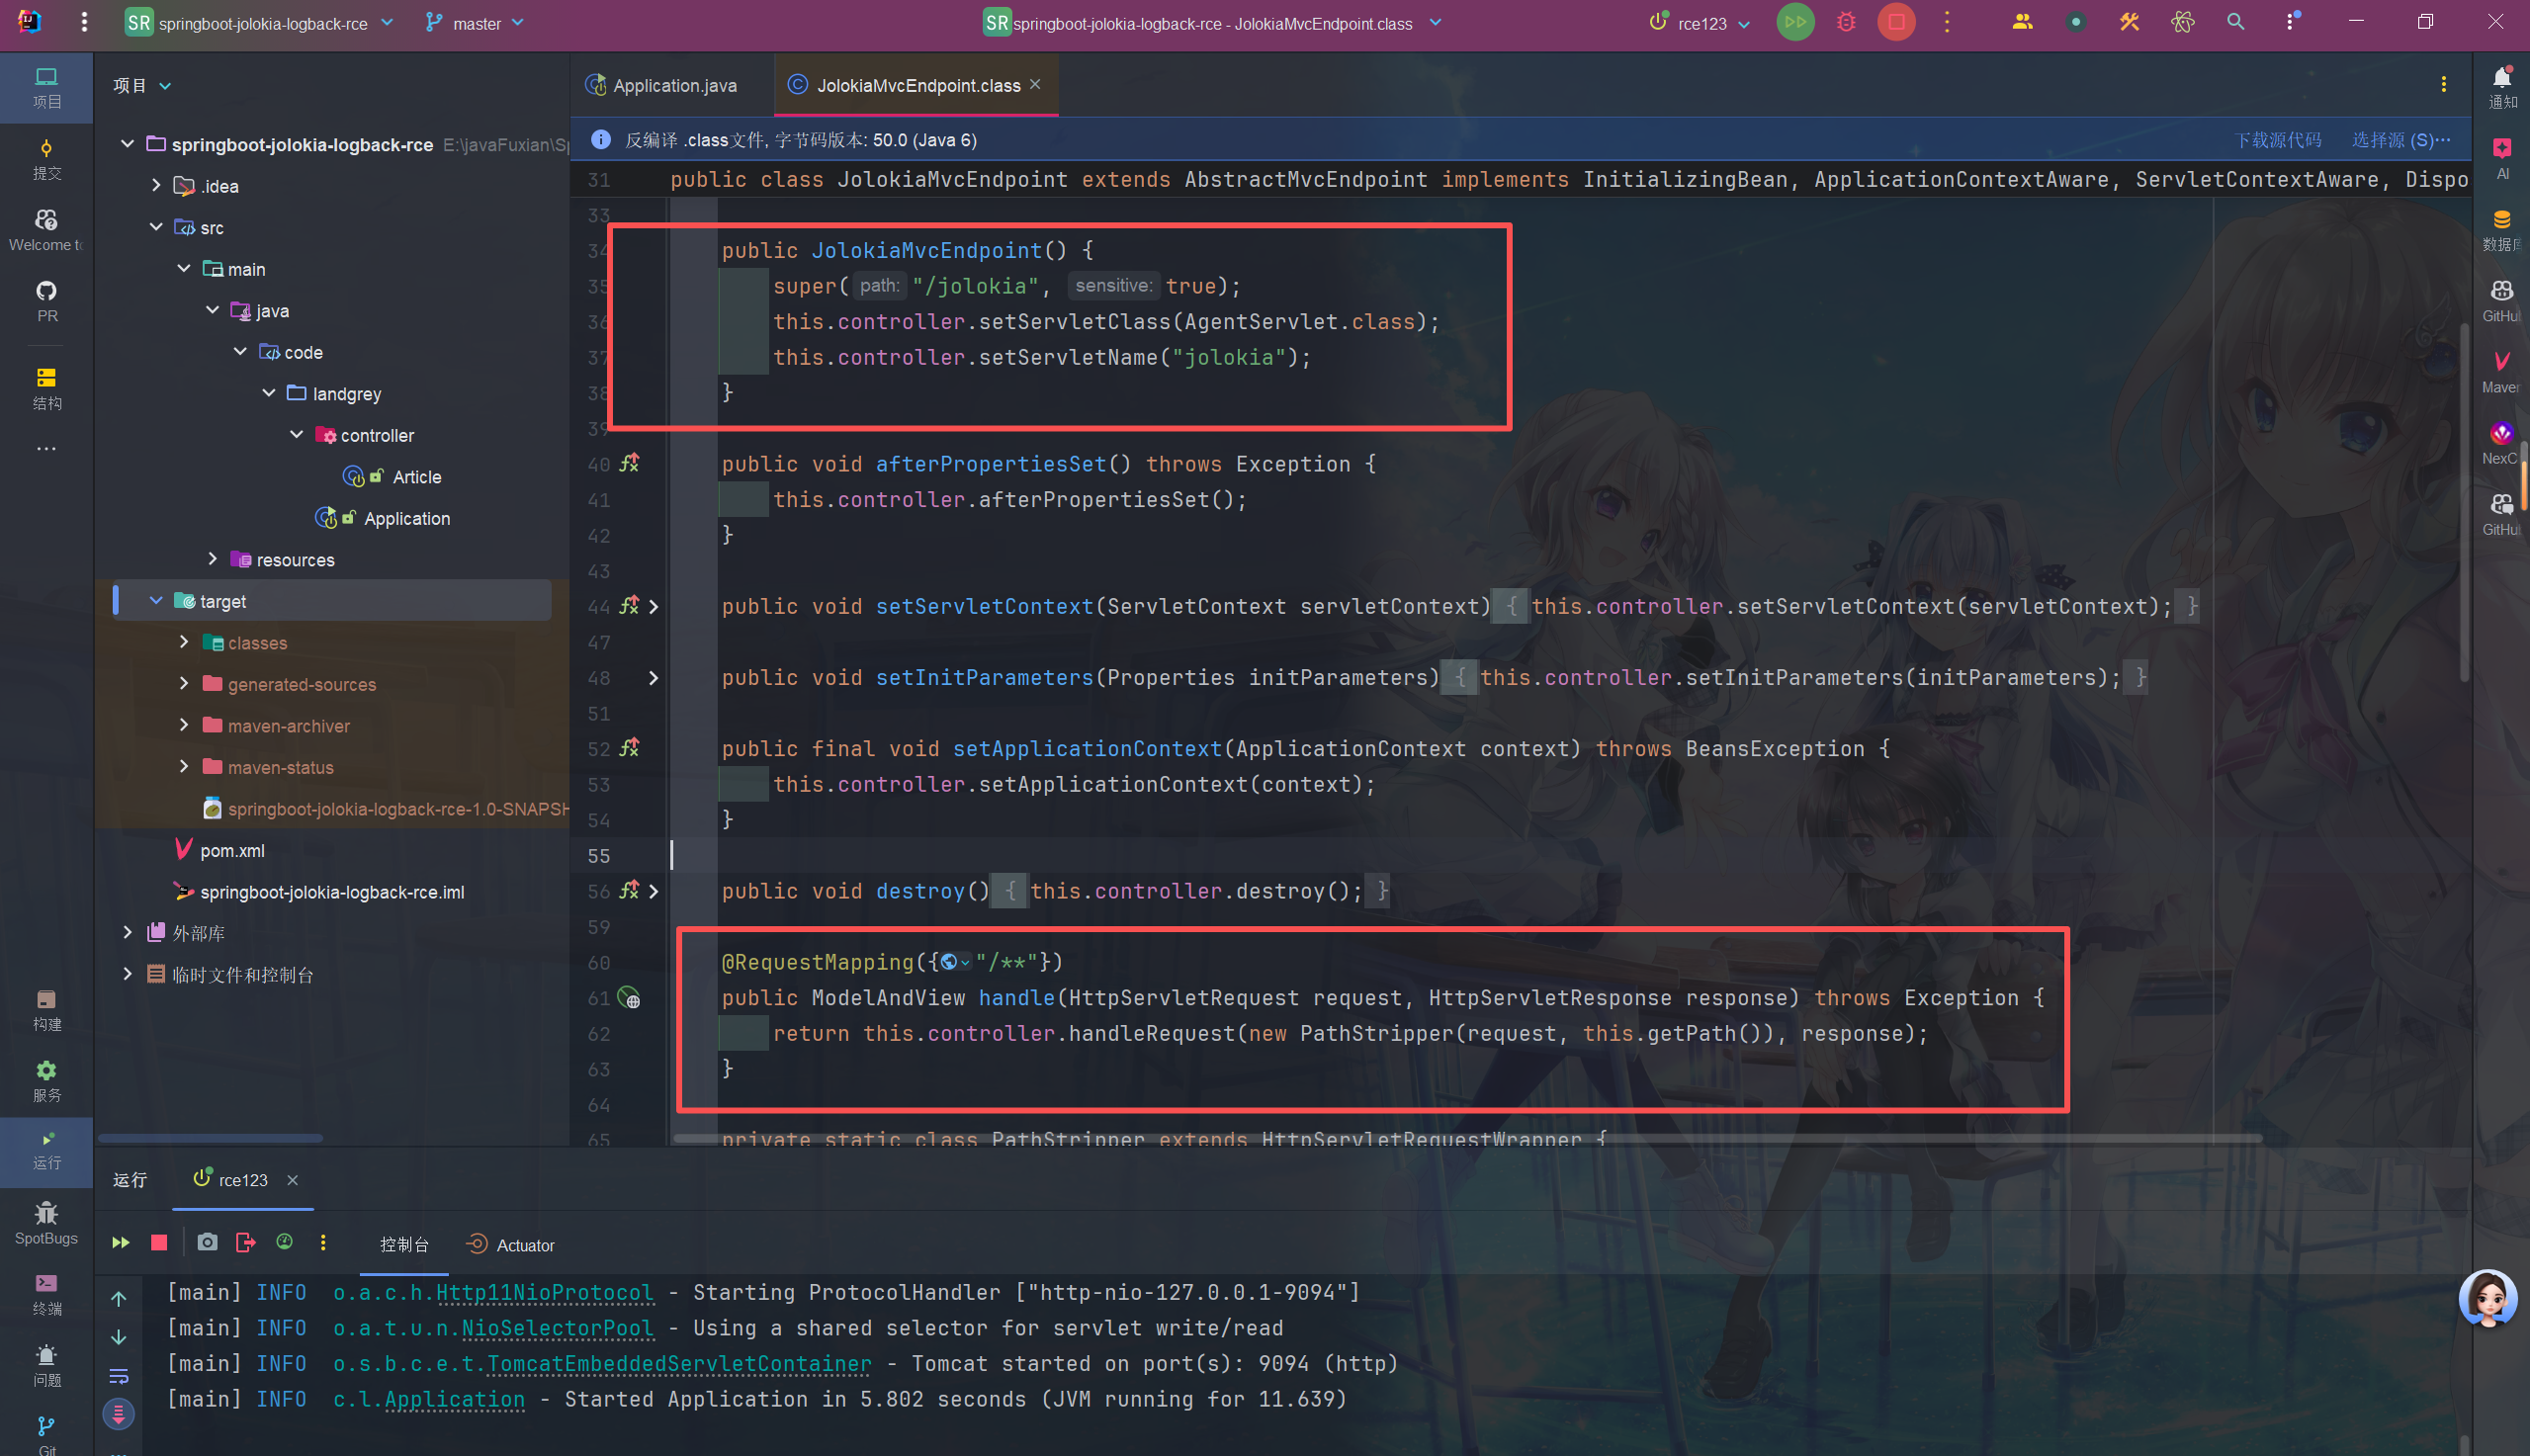The height and width of the screenshot is (1456, 2530).
Task: Collapse the target folder in project tree
Action: [156, 601]
